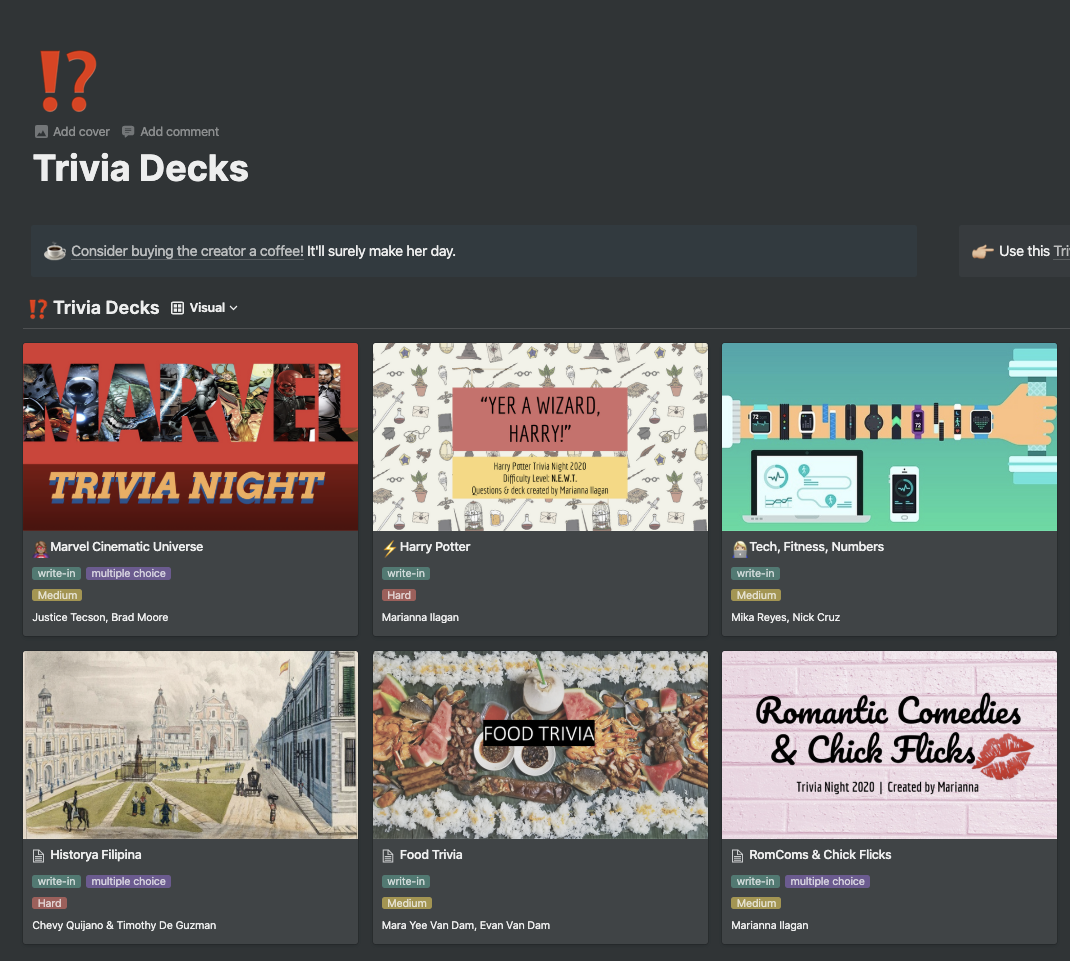Click the Add cover image icon
The height and width of the screenshot is (961, 1070).
click(41, 131)
